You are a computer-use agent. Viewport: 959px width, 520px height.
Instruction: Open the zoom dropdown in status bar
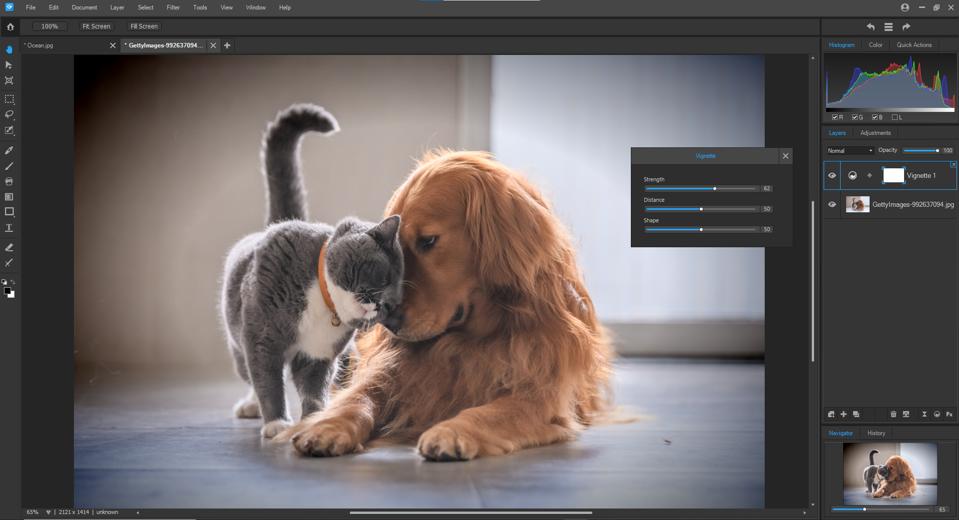(48, 512)
